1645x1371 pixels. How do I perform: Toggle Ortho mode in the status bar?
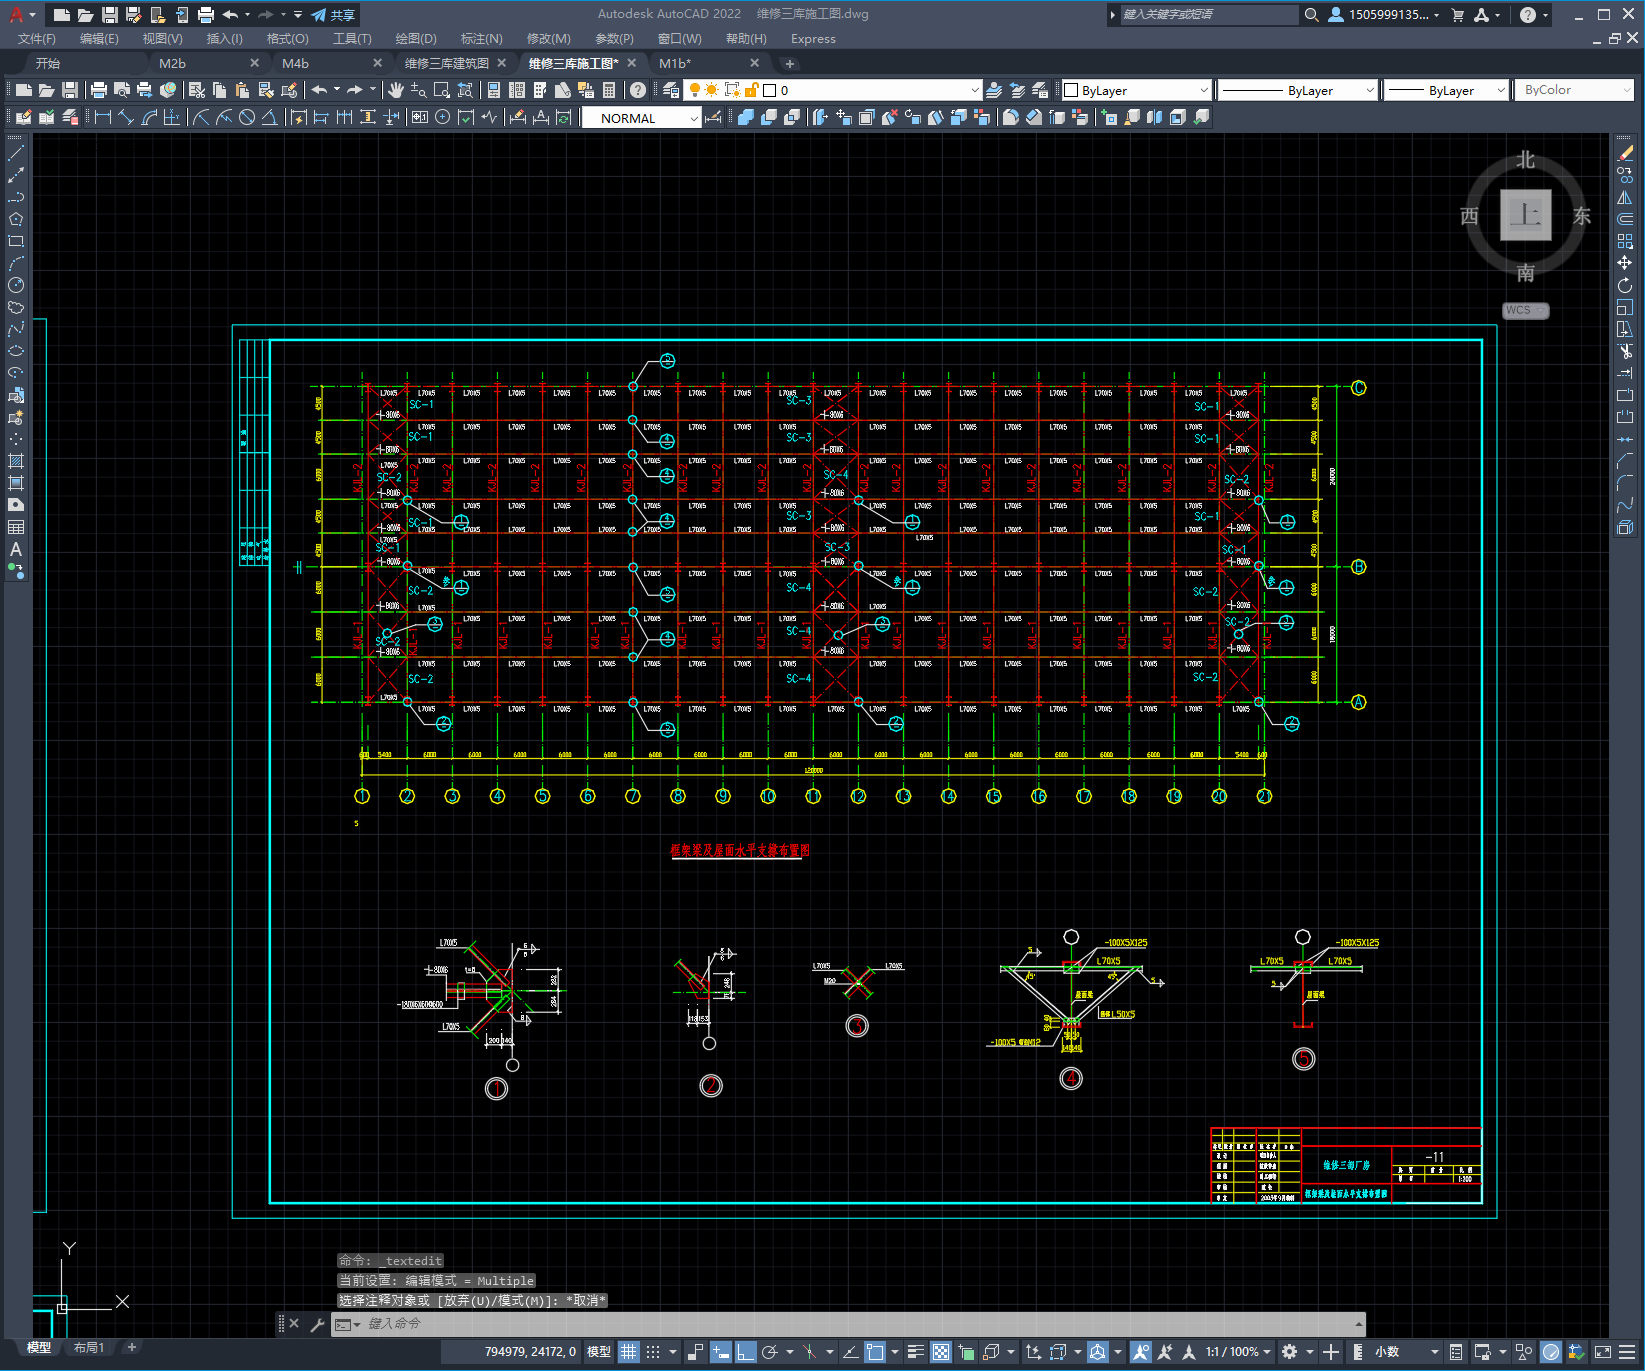pos(746,1352)
